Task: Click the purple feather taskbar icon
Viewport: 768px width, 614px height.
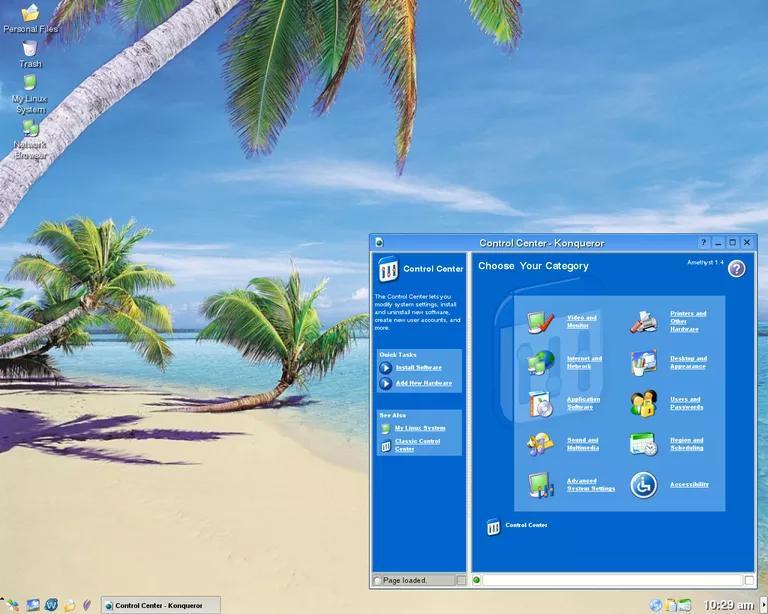Action: [87, 606]
